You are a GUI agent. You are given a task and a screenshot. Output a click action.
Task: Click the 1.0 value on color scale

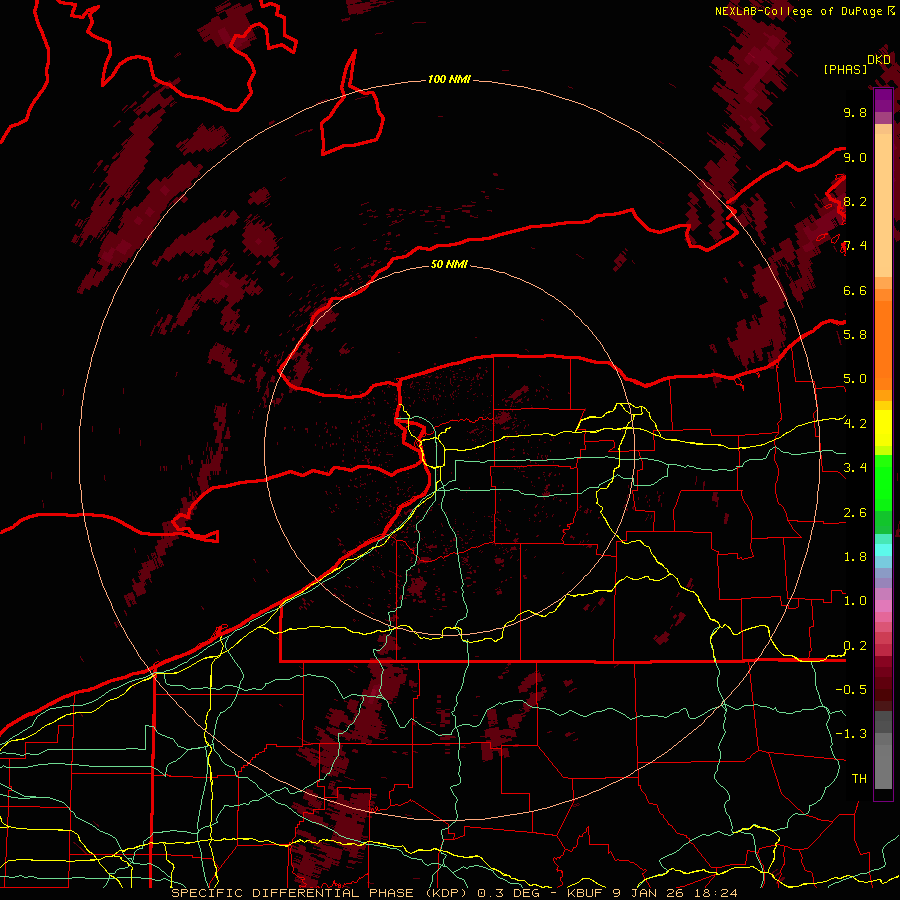pos(855,601)
